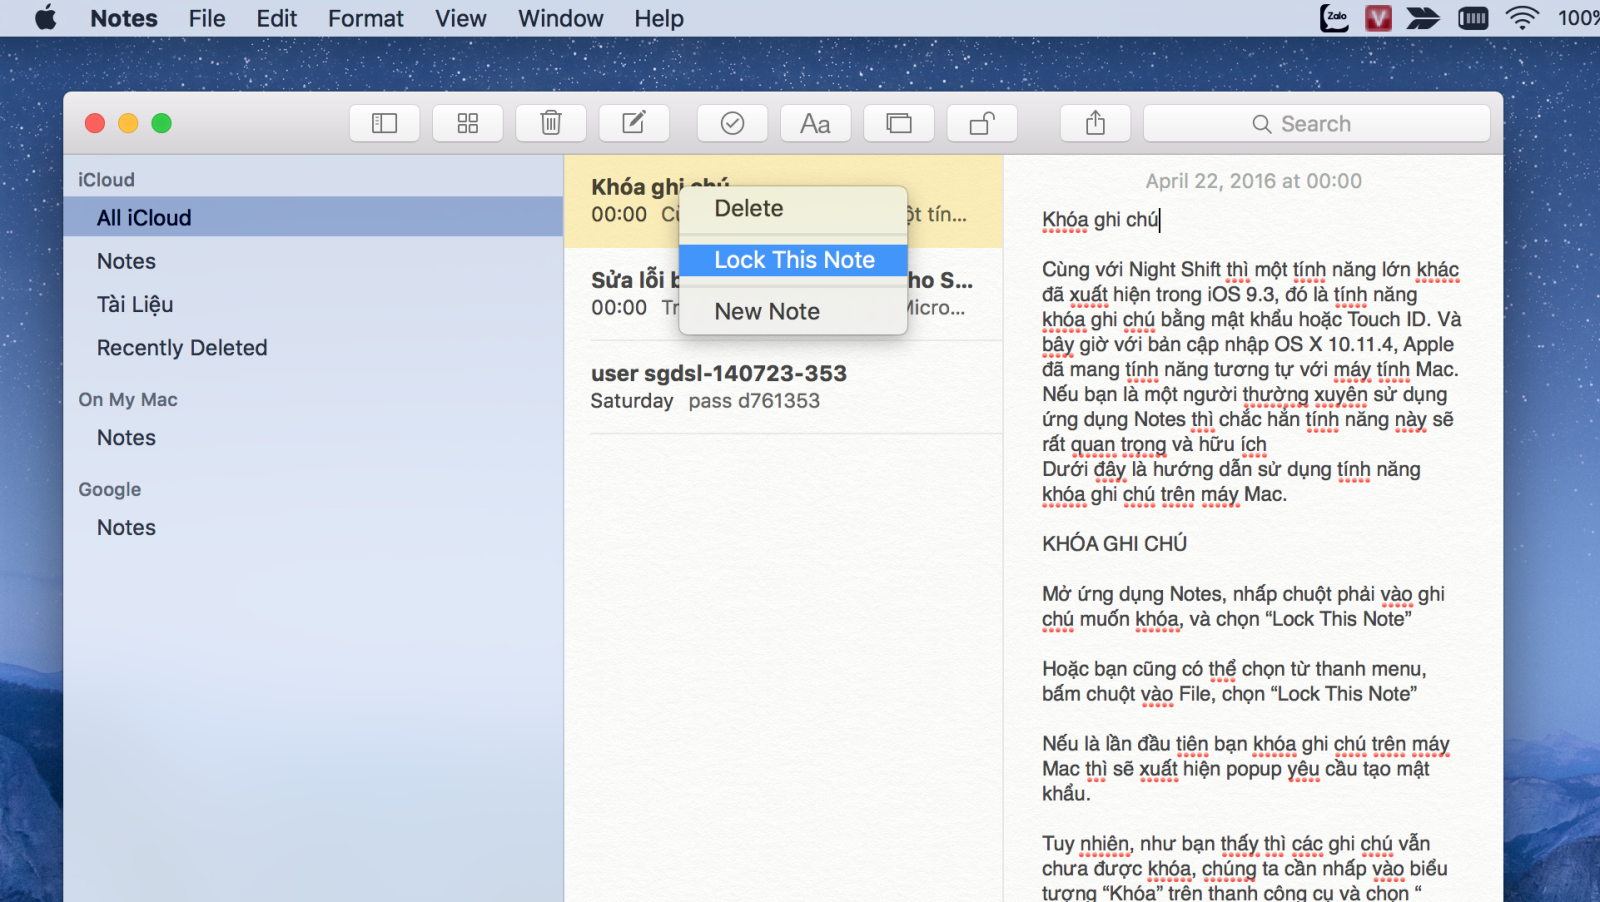1600x902 pixels.
Task: Click the photo browser toolbar icon
Action: pyautogui.click(x=899, y=123)
